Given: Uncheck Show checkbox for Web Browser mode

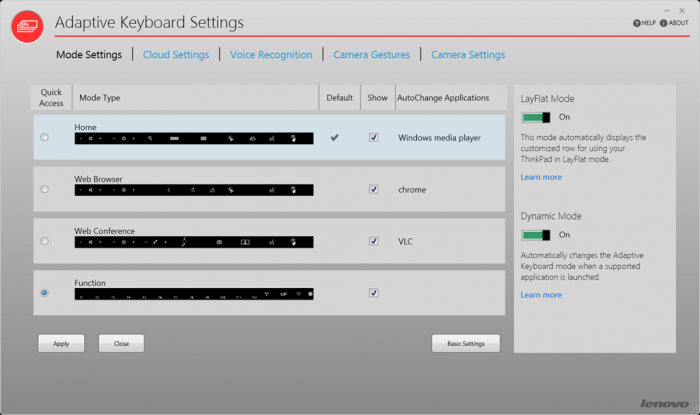Looking at the screenshot, I should coord(373,189).
